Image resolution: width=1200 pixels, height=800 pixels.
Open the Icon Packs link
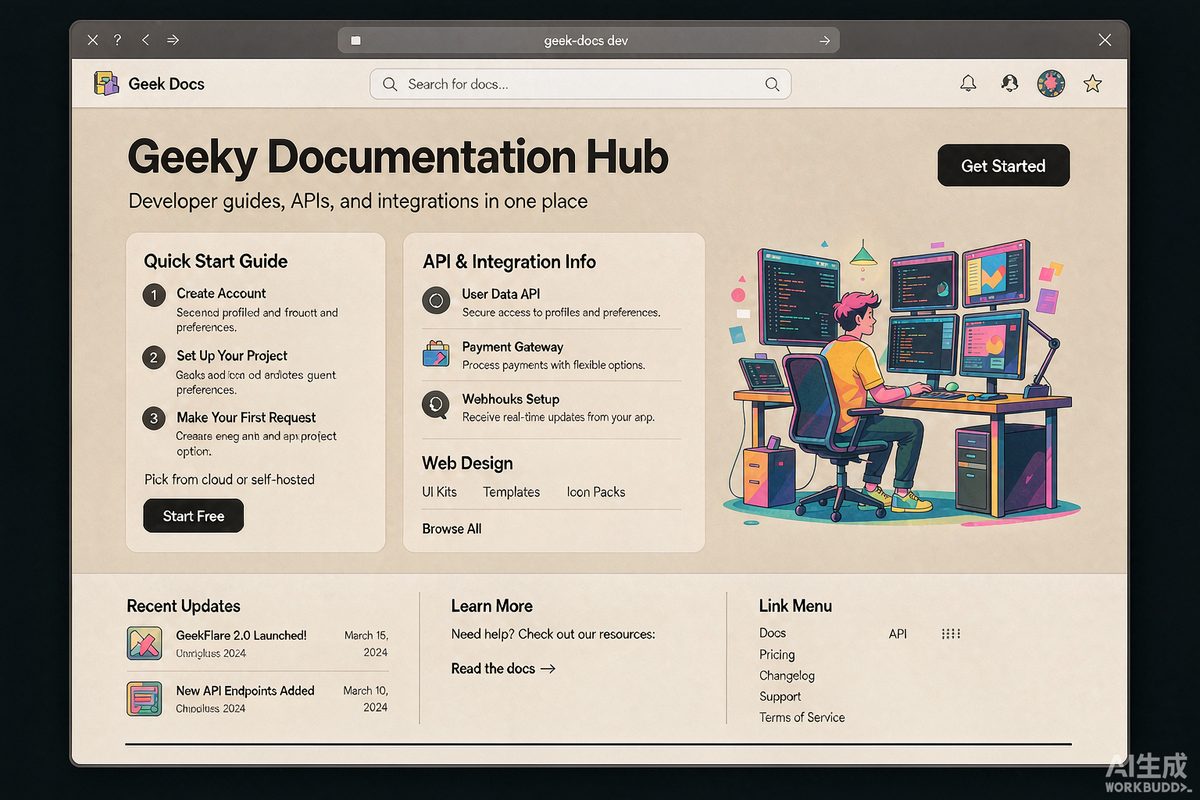596,492
